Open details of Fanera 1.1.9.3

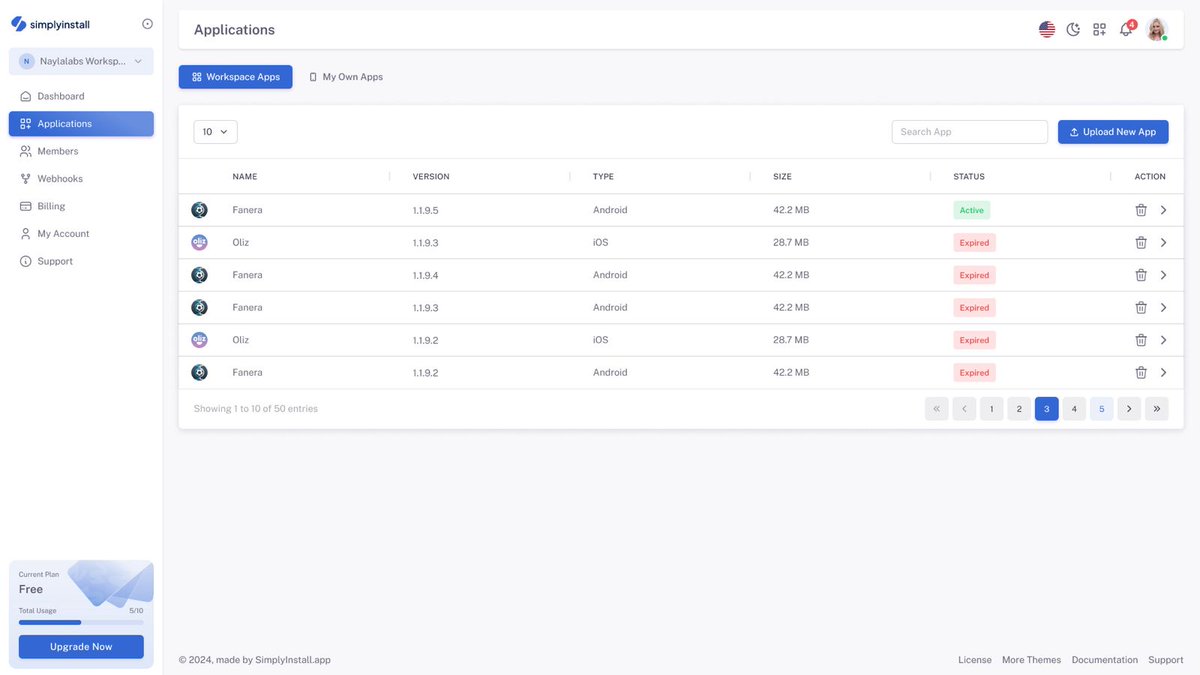(1163, 308)
